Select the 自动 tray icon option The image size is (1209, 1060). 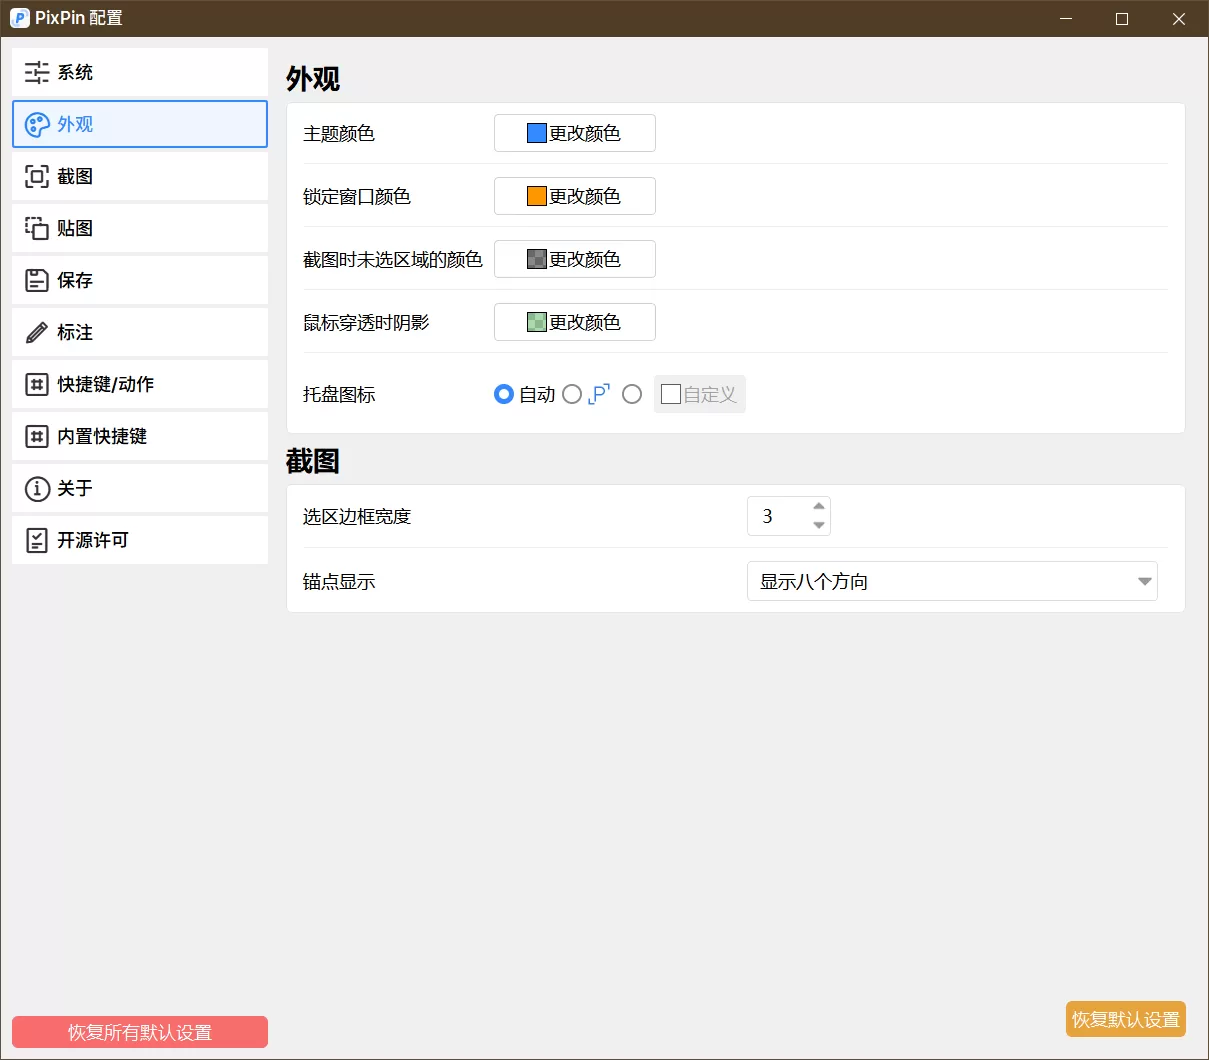[x=504, y=394]
